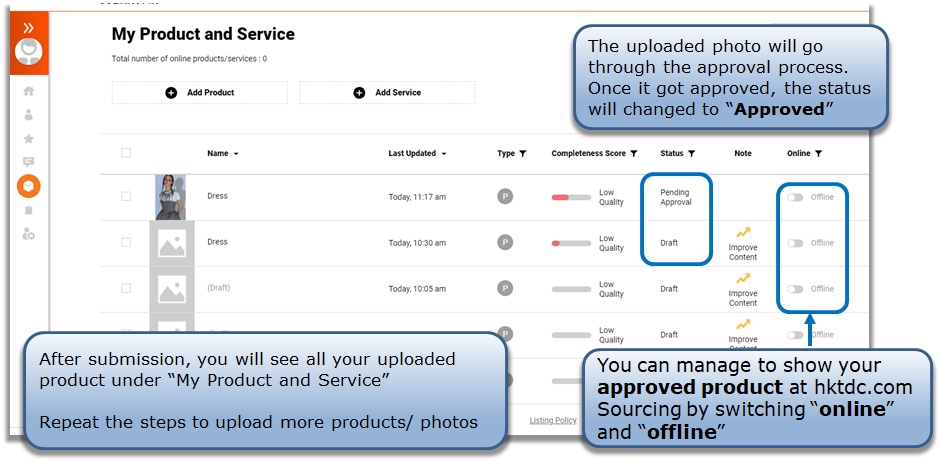Click Dress name in 11:17 am row

coord(217,196)
